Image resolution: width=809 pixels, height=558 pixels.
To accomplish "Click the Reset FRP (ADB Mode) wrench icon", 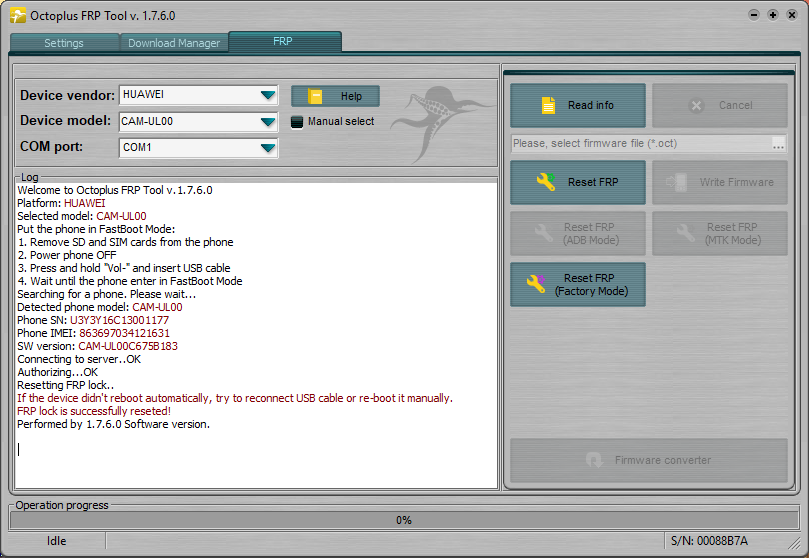I will (x=544, y=233).
